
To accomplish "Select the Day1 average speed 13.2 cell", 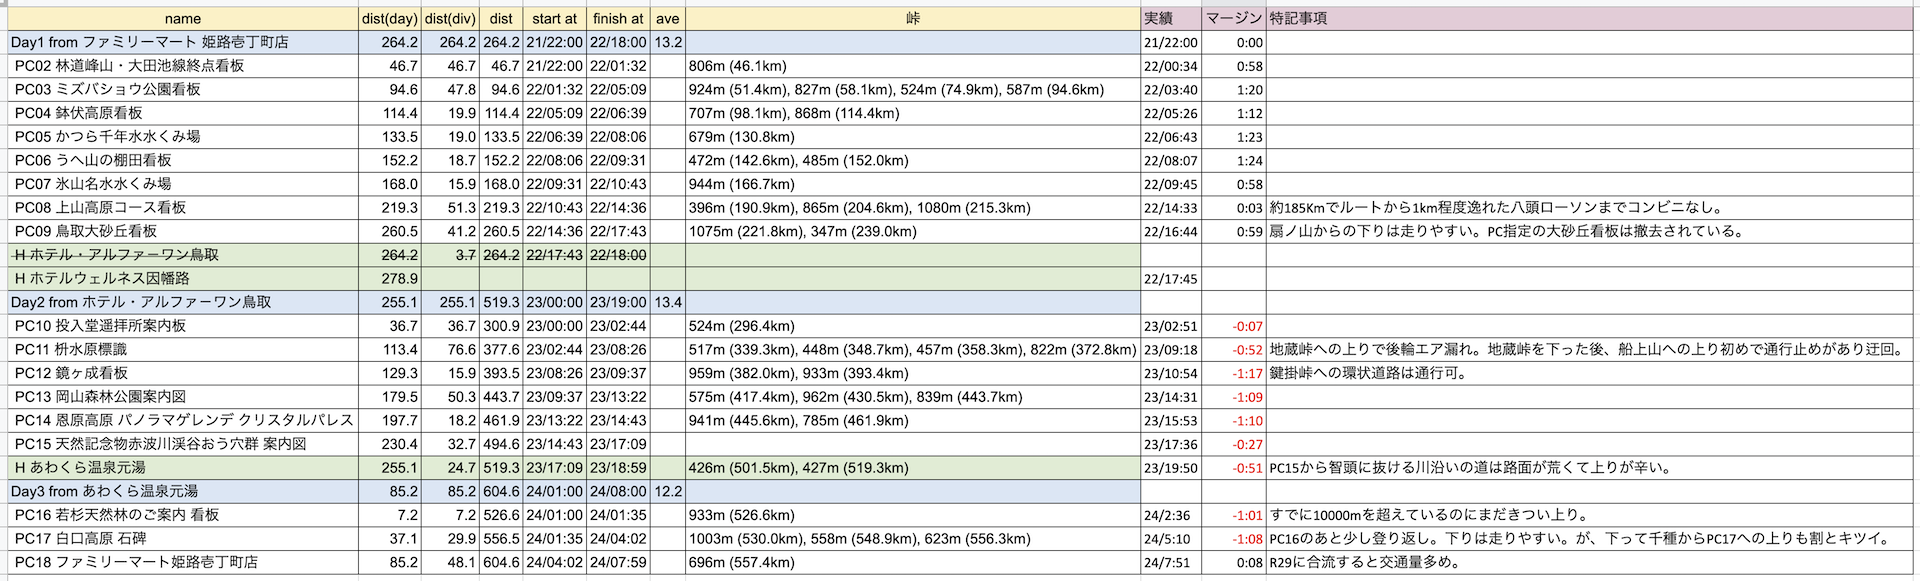I will (668, 42).
